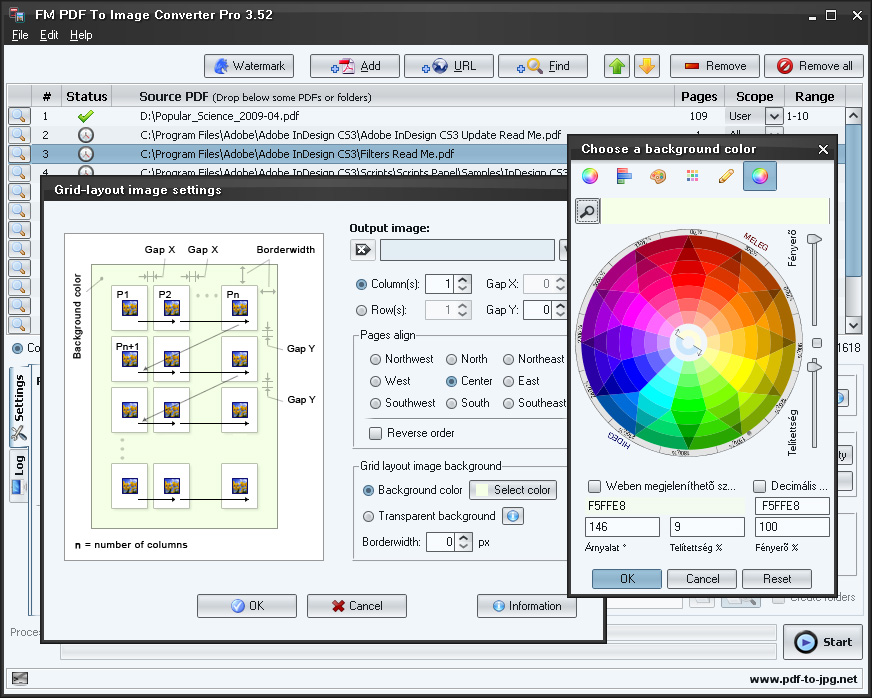Open the Help menu
This screenshot has width=872, height=698.
coord(81,35)
